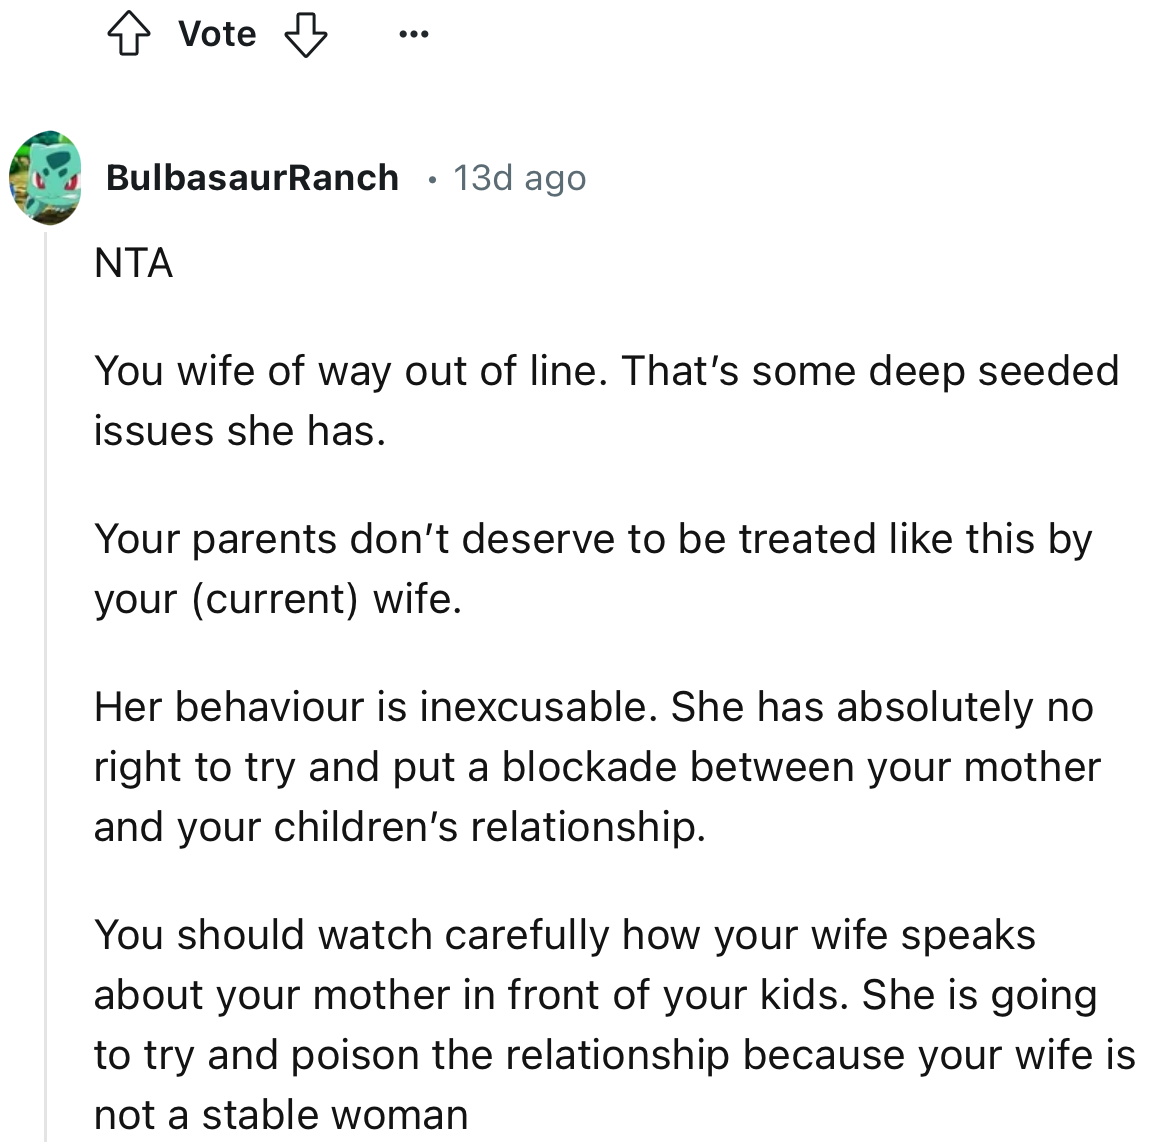Screen dimensions: 1175x1142
Task: Open the three-dot more options menu
Action: tap(412, 35)
